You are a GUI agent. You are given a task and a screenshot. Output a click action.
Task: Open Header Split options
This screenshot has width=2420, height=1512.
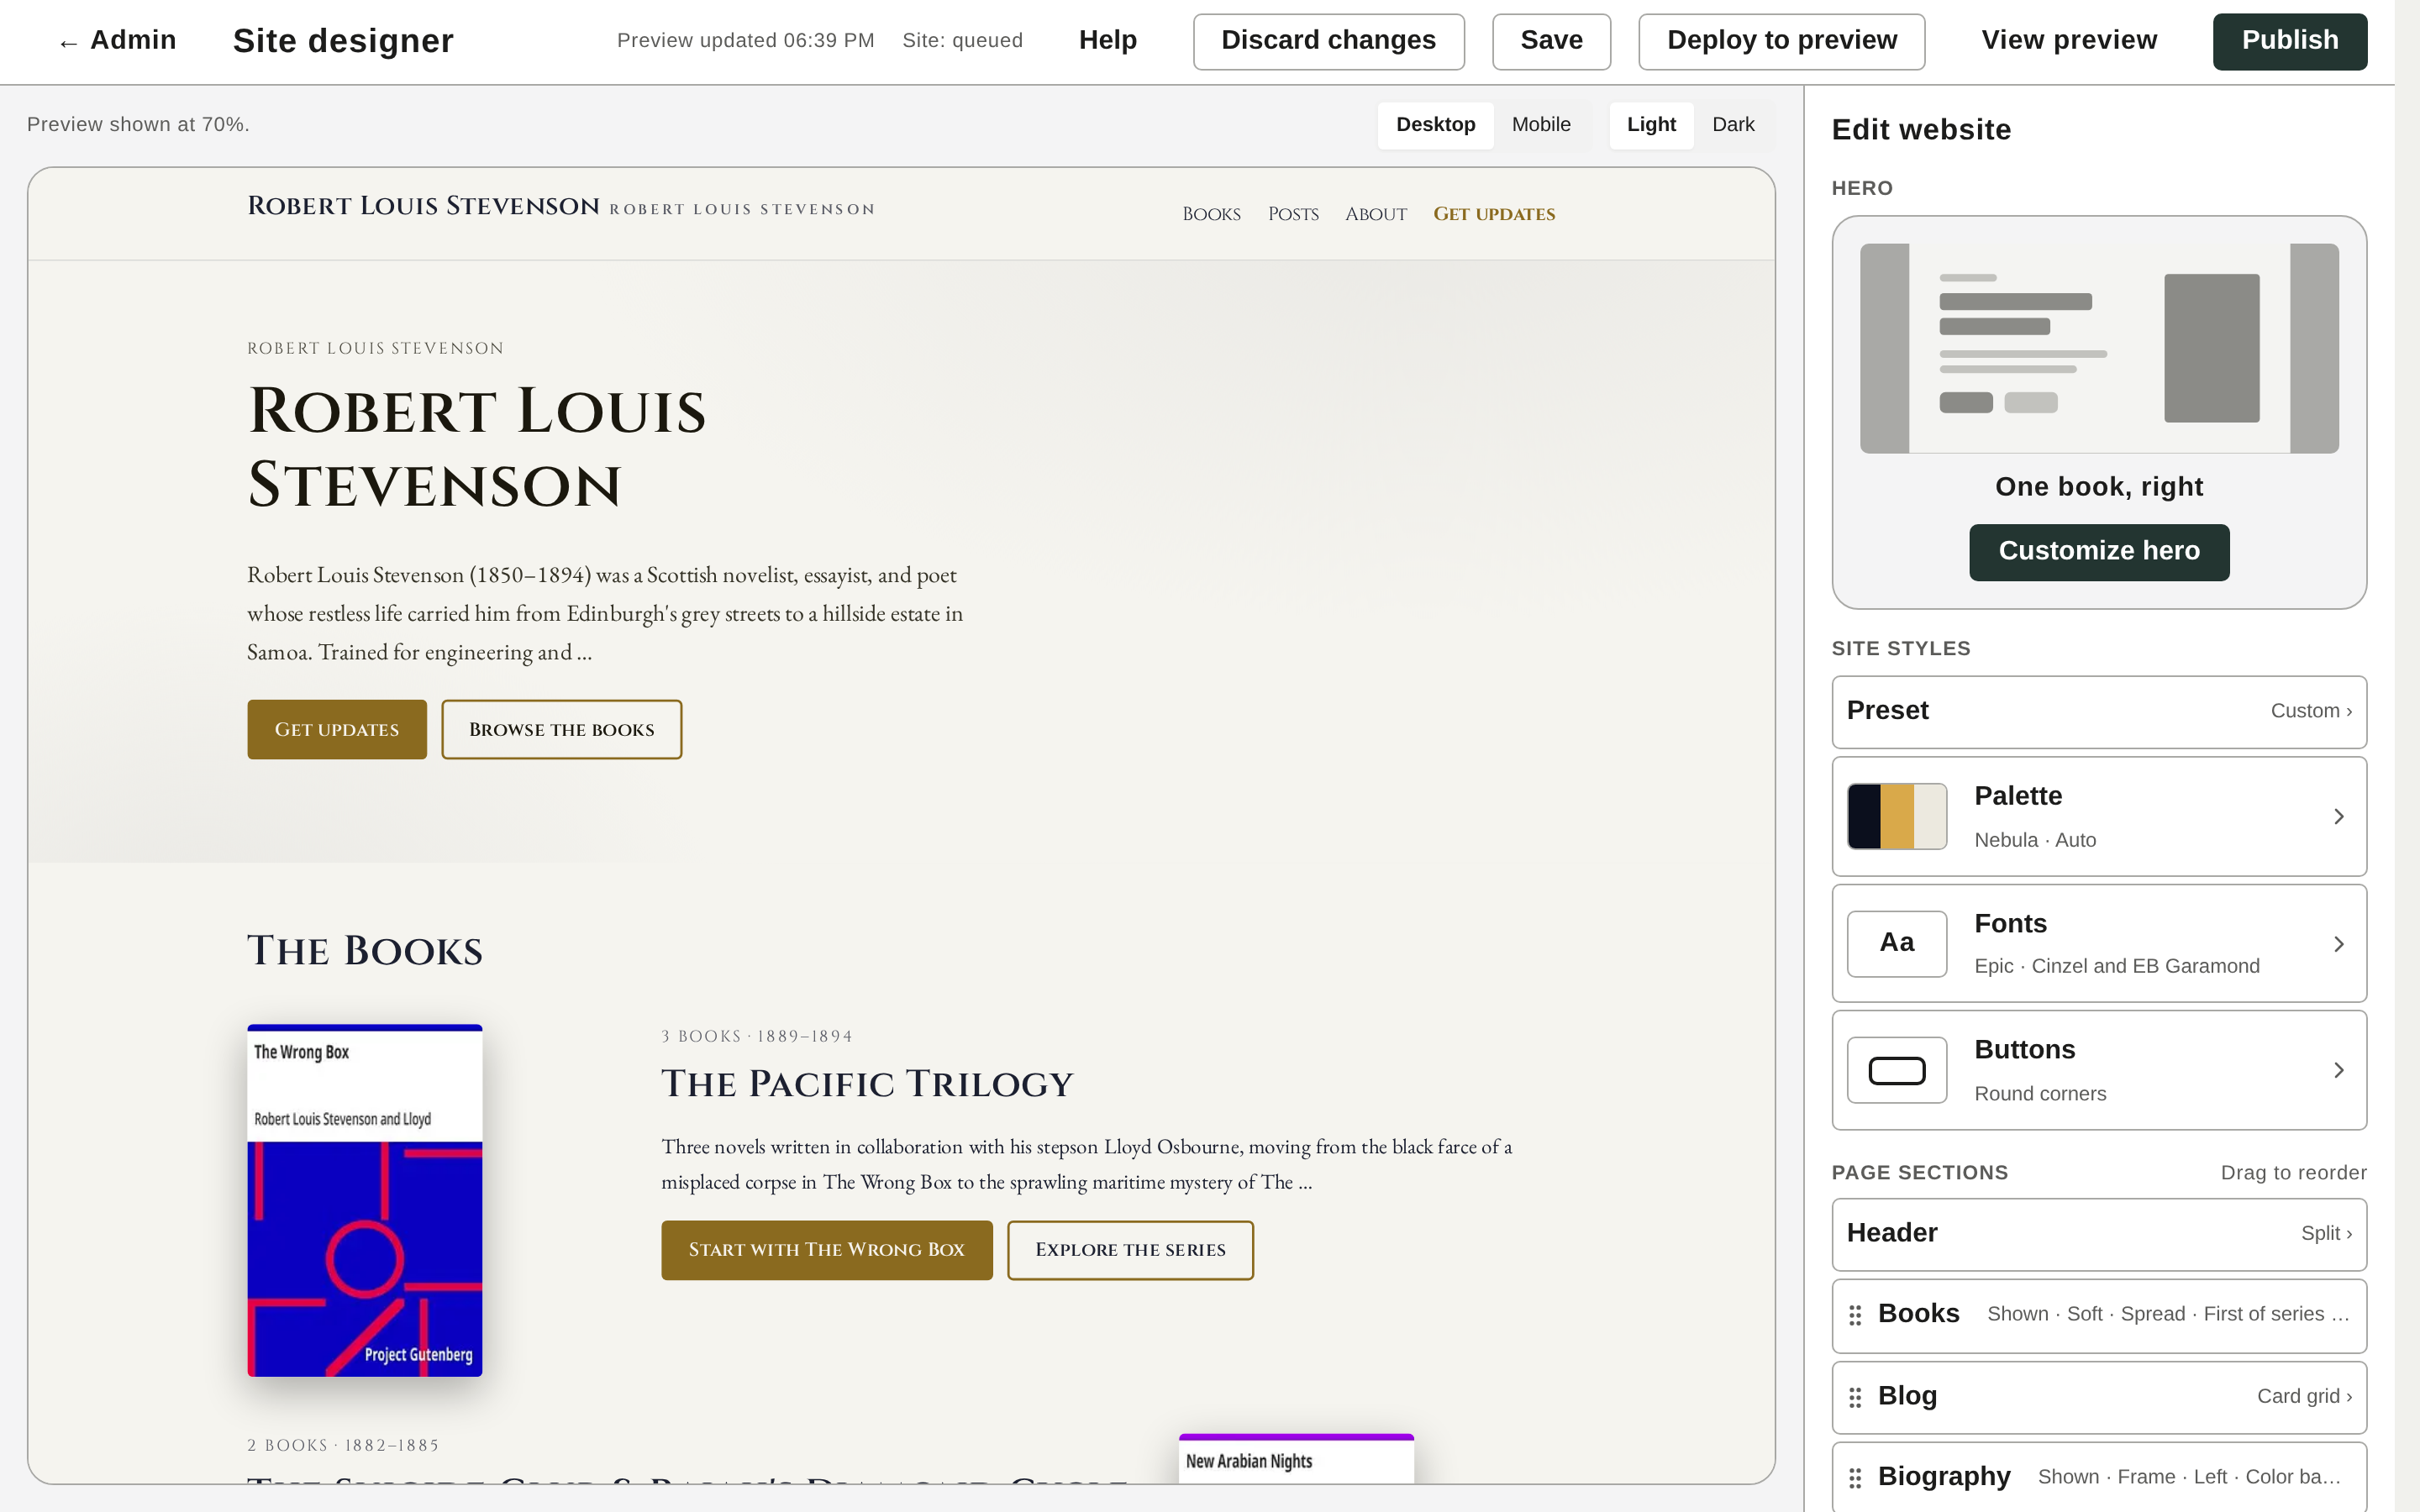pyautogui.click(x=2099, y=1234)
